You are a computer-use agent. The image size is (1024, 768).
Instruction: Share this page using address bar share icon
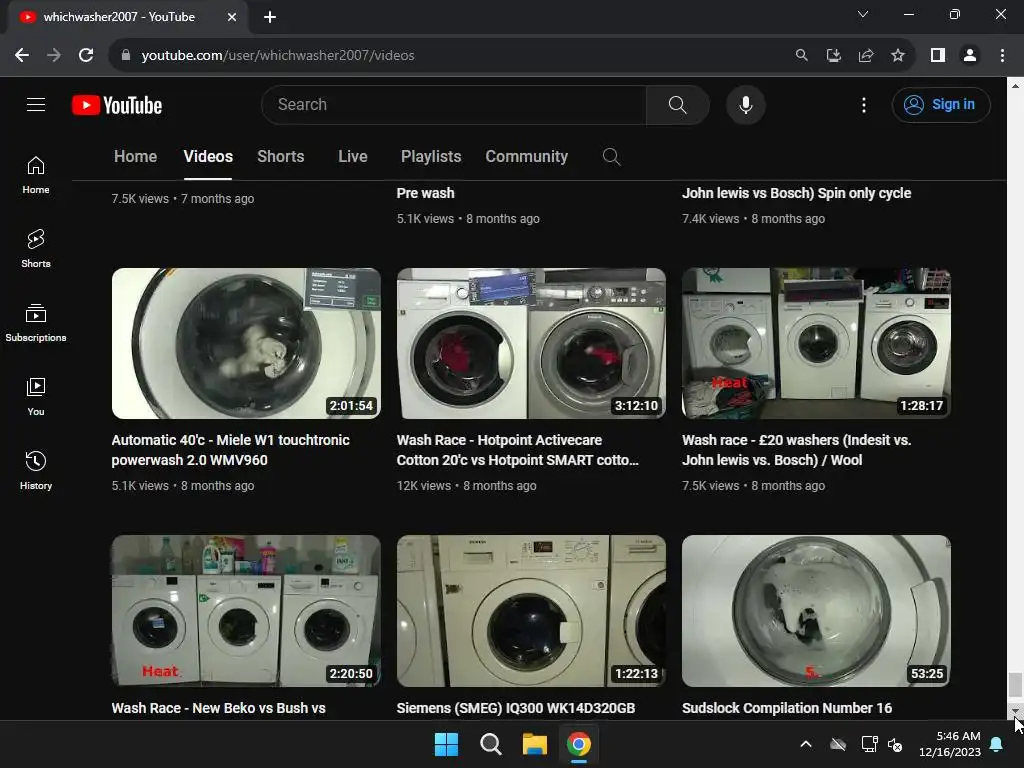coord(866,56)
